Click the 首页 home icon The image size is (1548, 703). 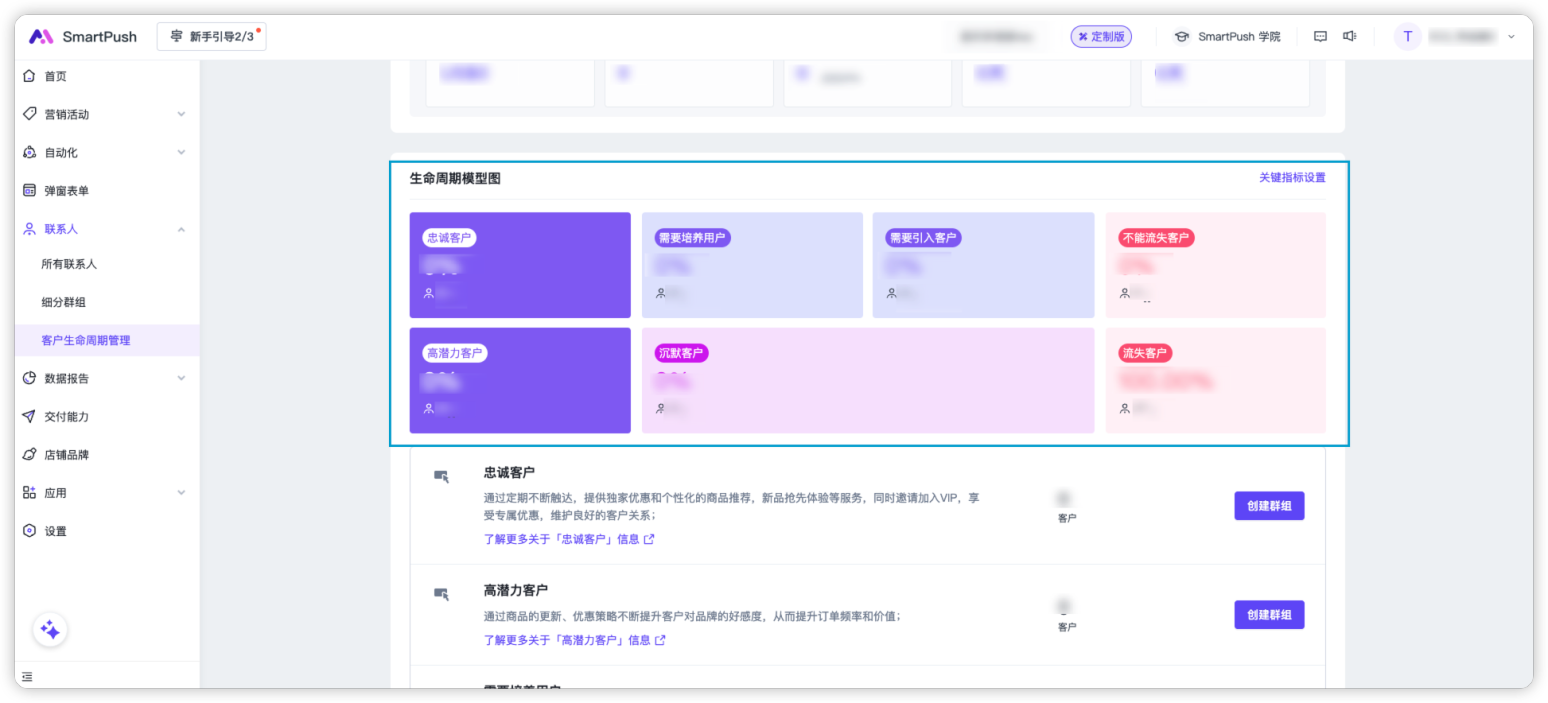point(29,76)
